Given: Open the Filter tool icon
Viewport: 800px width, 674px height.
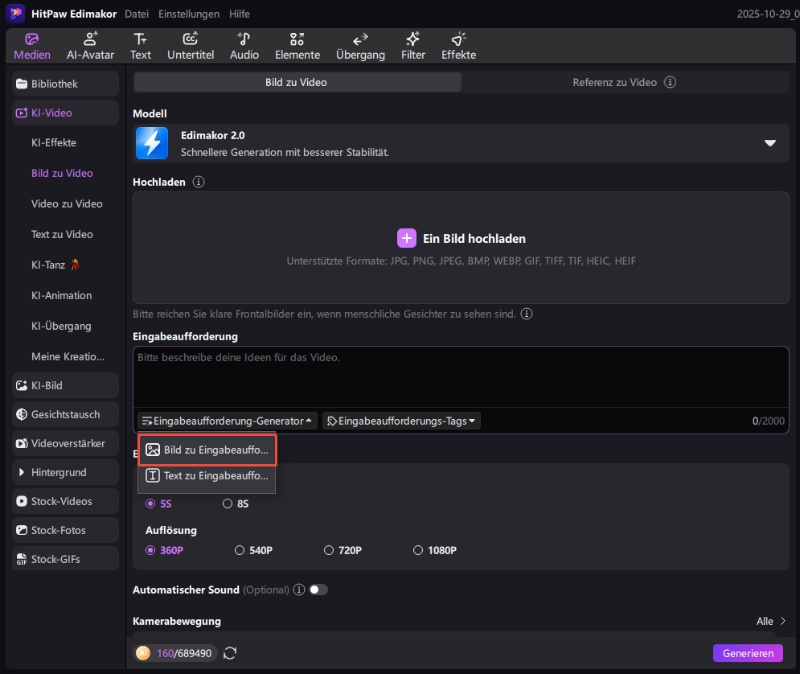Looking at the screenshot, I should tap(413, 46).
